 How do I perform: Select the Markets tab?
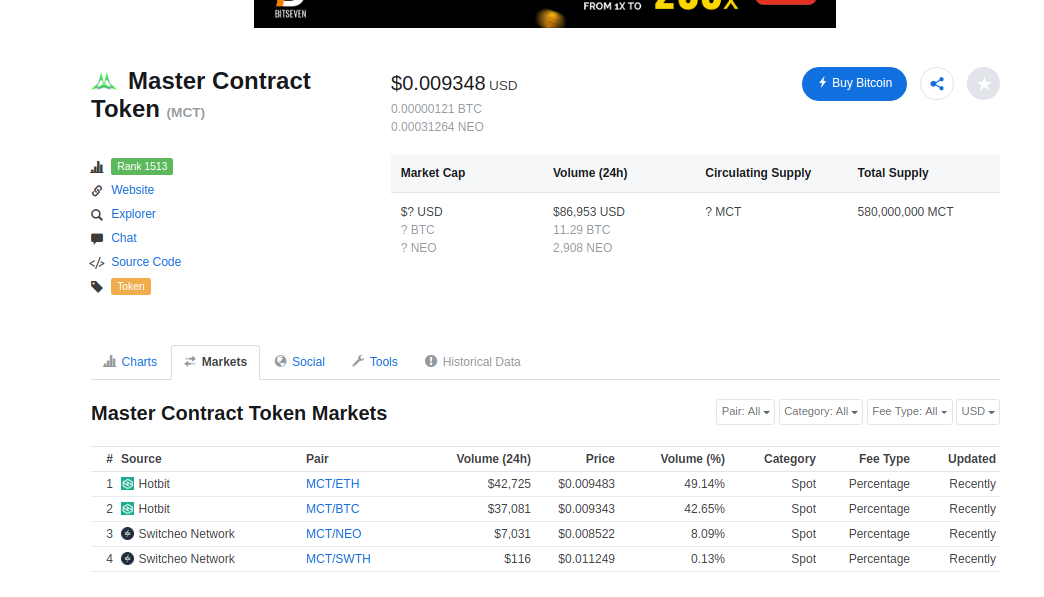click(x=215, y=362)
